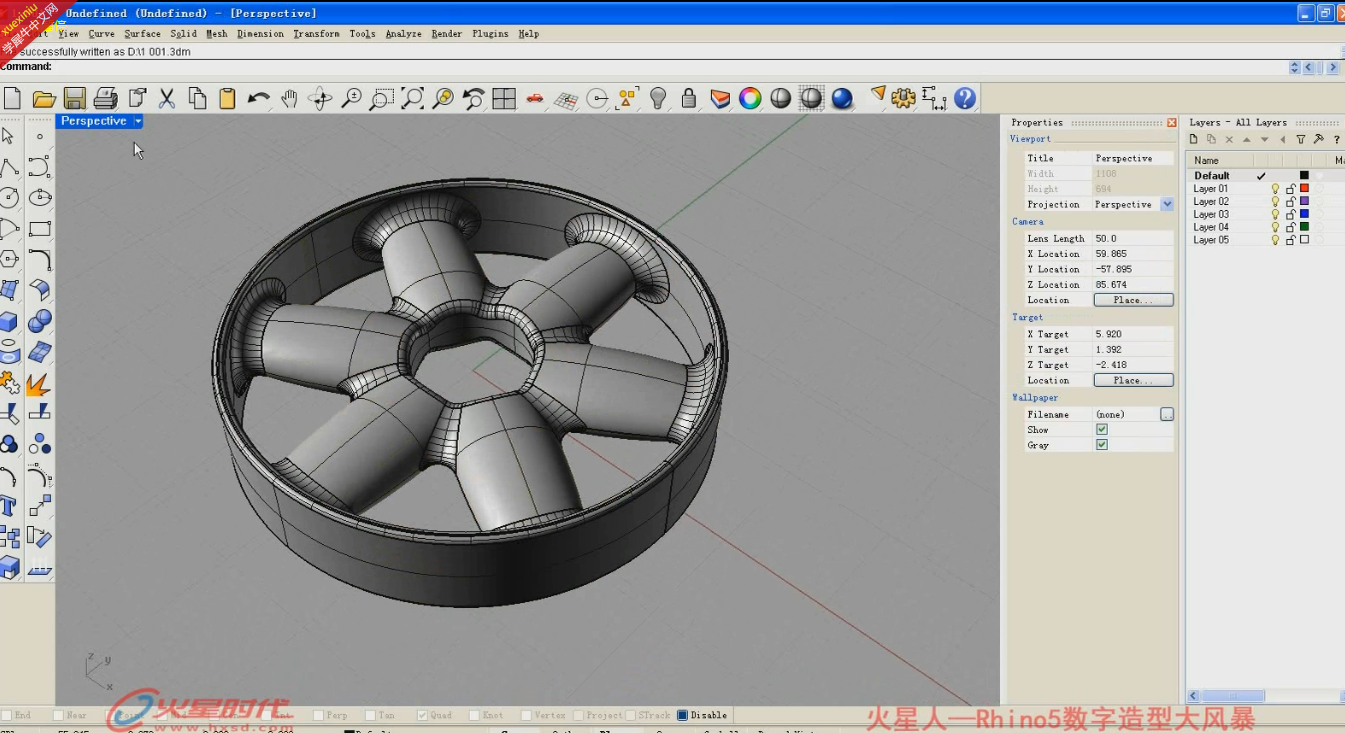1345x733 pixels.
Task: Open the View menu
Action: [68, 34]
